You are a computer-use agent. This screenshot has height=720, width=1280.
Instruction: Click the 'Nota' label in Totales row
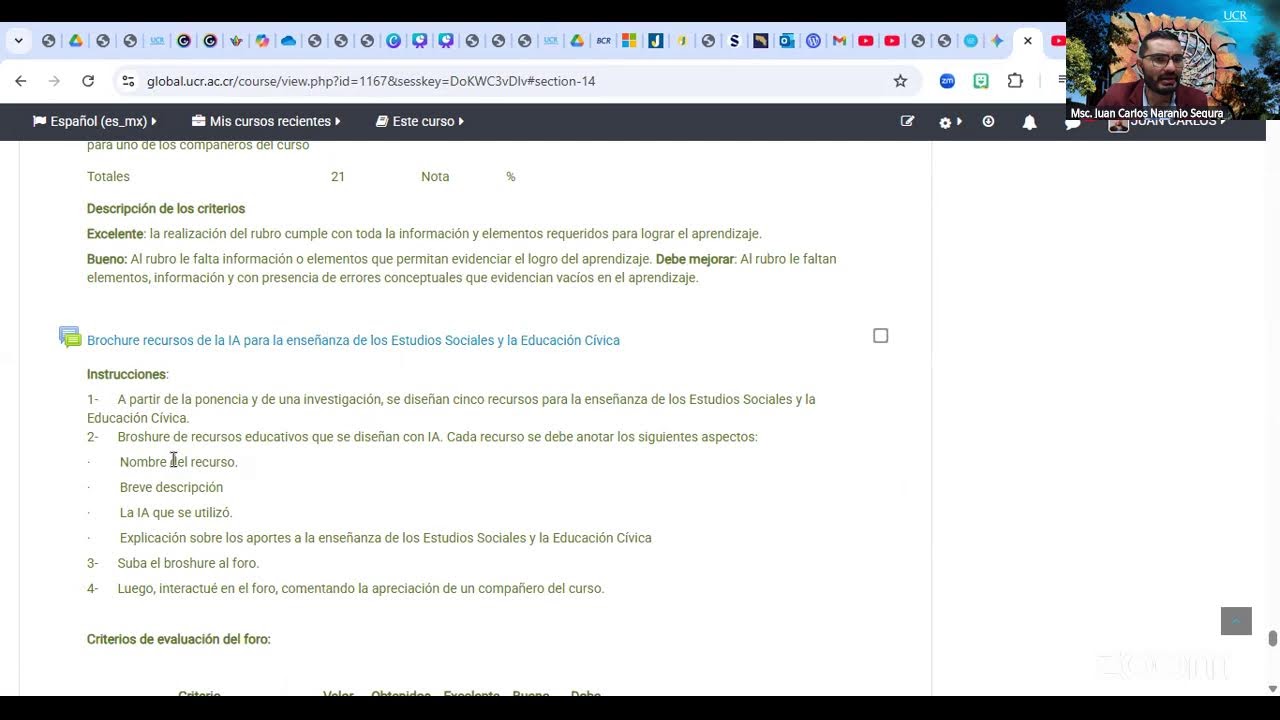tap(435, 176)
